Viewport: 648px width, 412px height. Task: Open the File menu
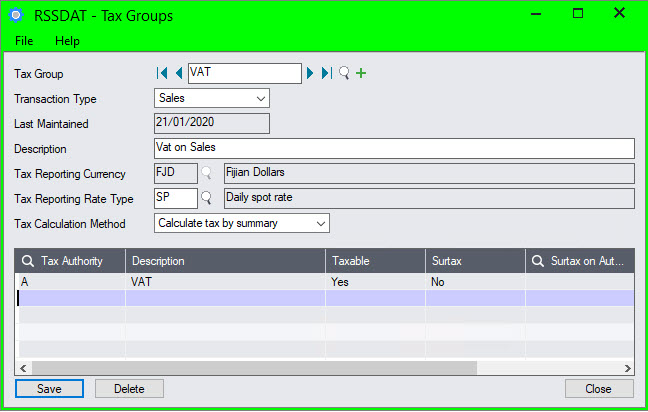click(24, 41)
